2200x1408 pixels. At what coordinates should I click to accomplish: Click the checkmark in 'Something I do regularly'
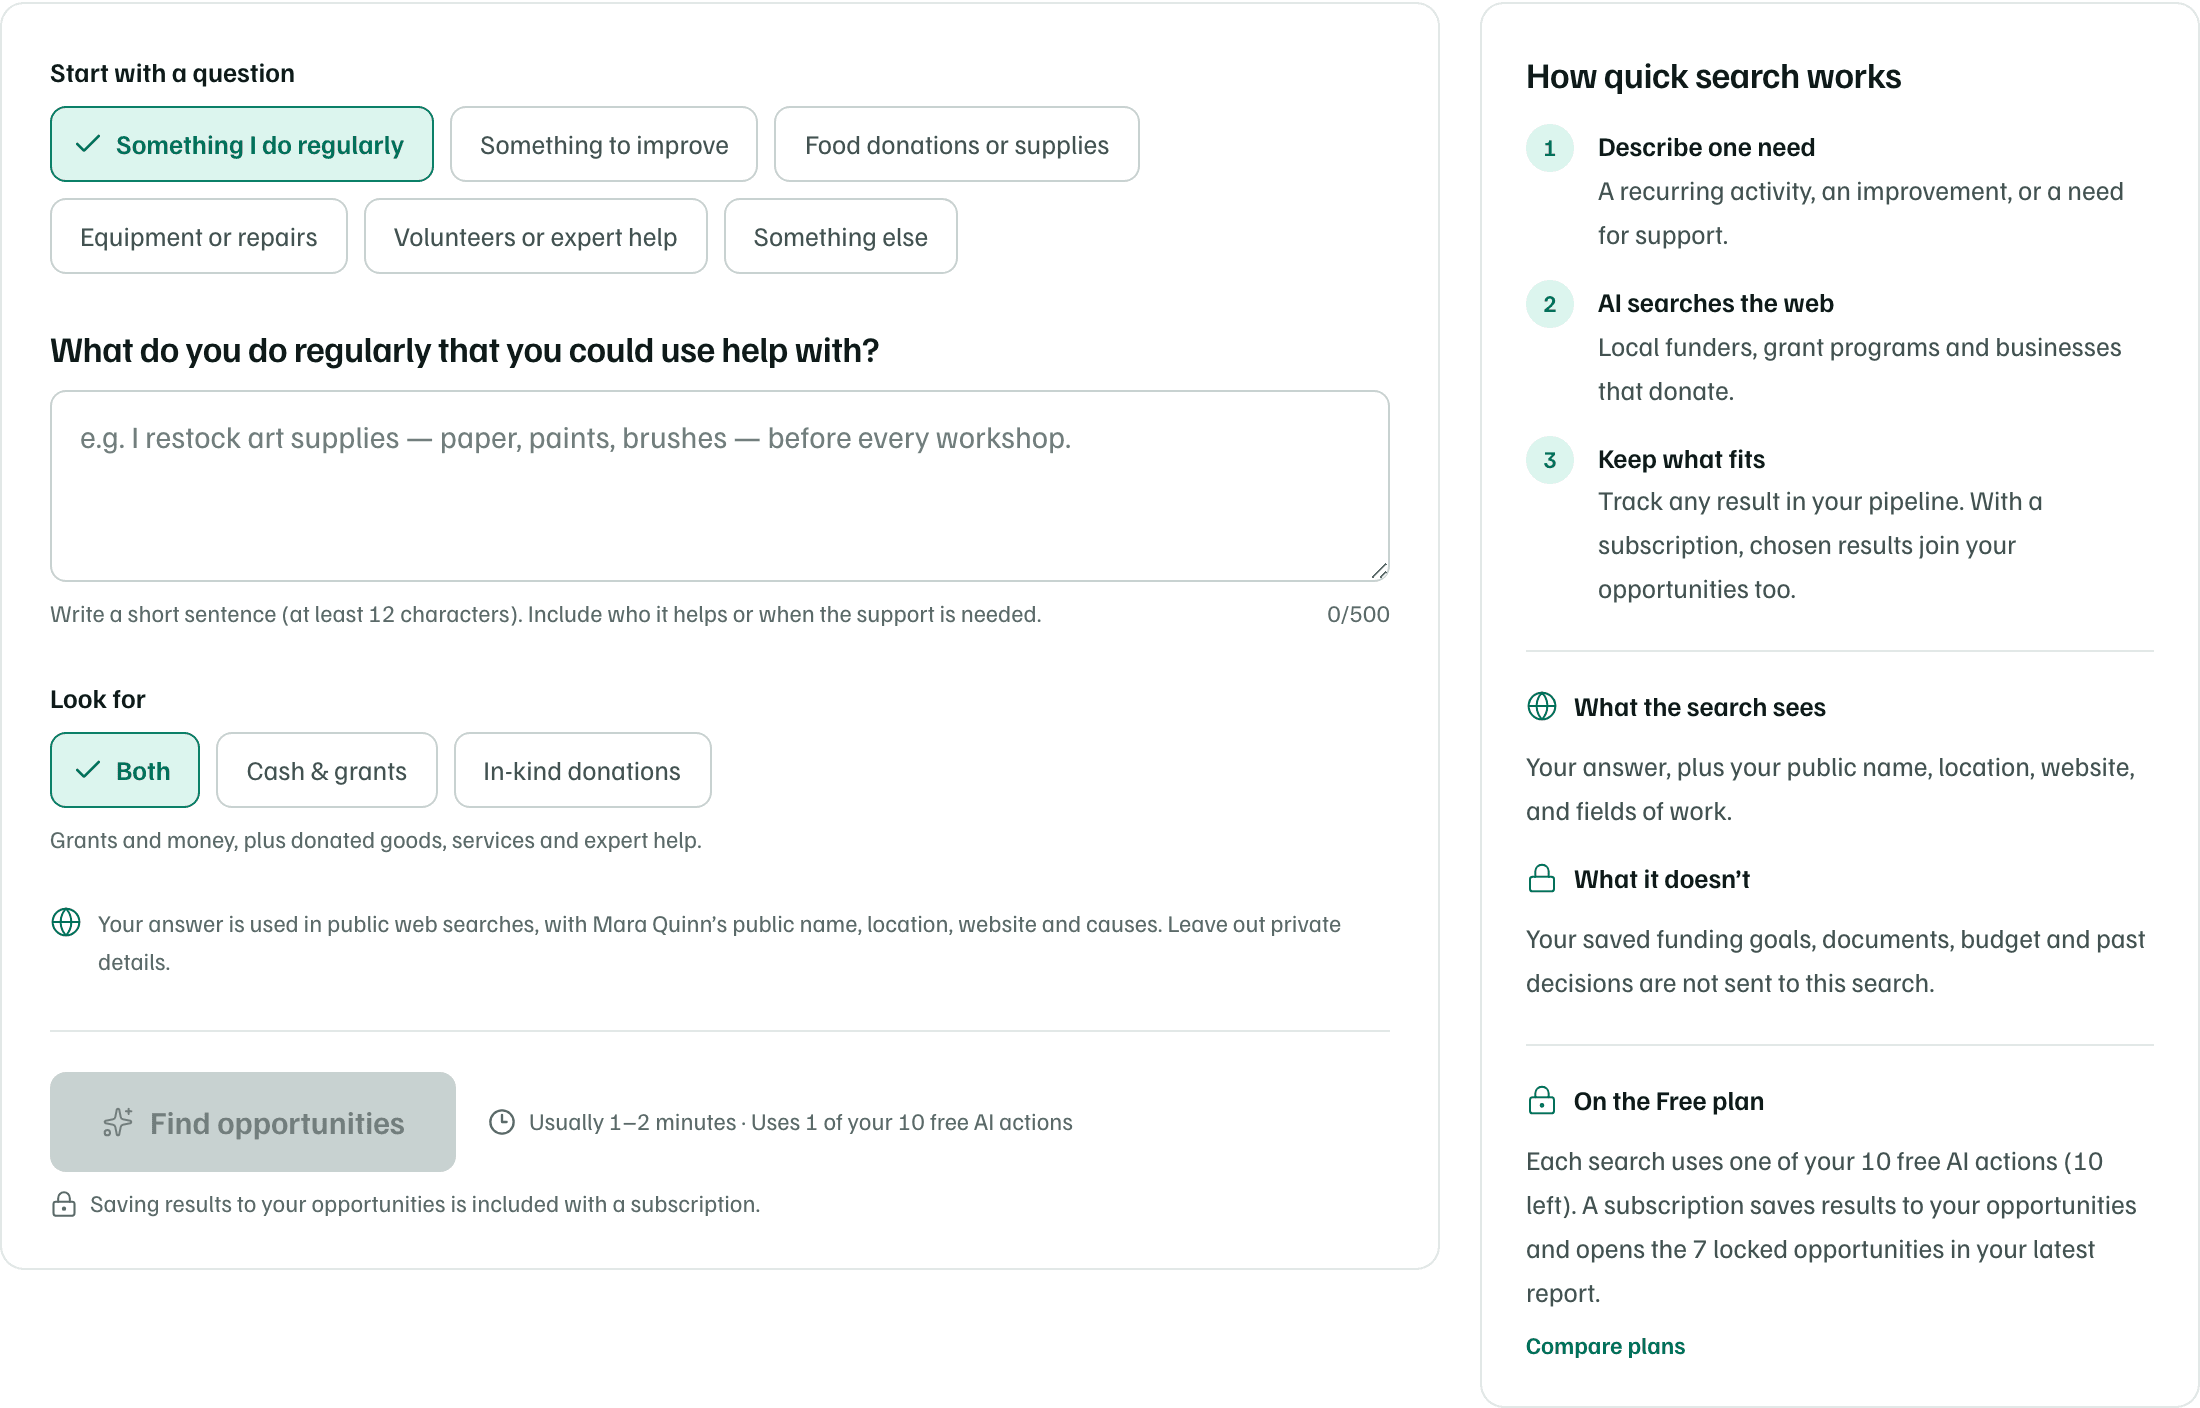[x=88, y=144]
